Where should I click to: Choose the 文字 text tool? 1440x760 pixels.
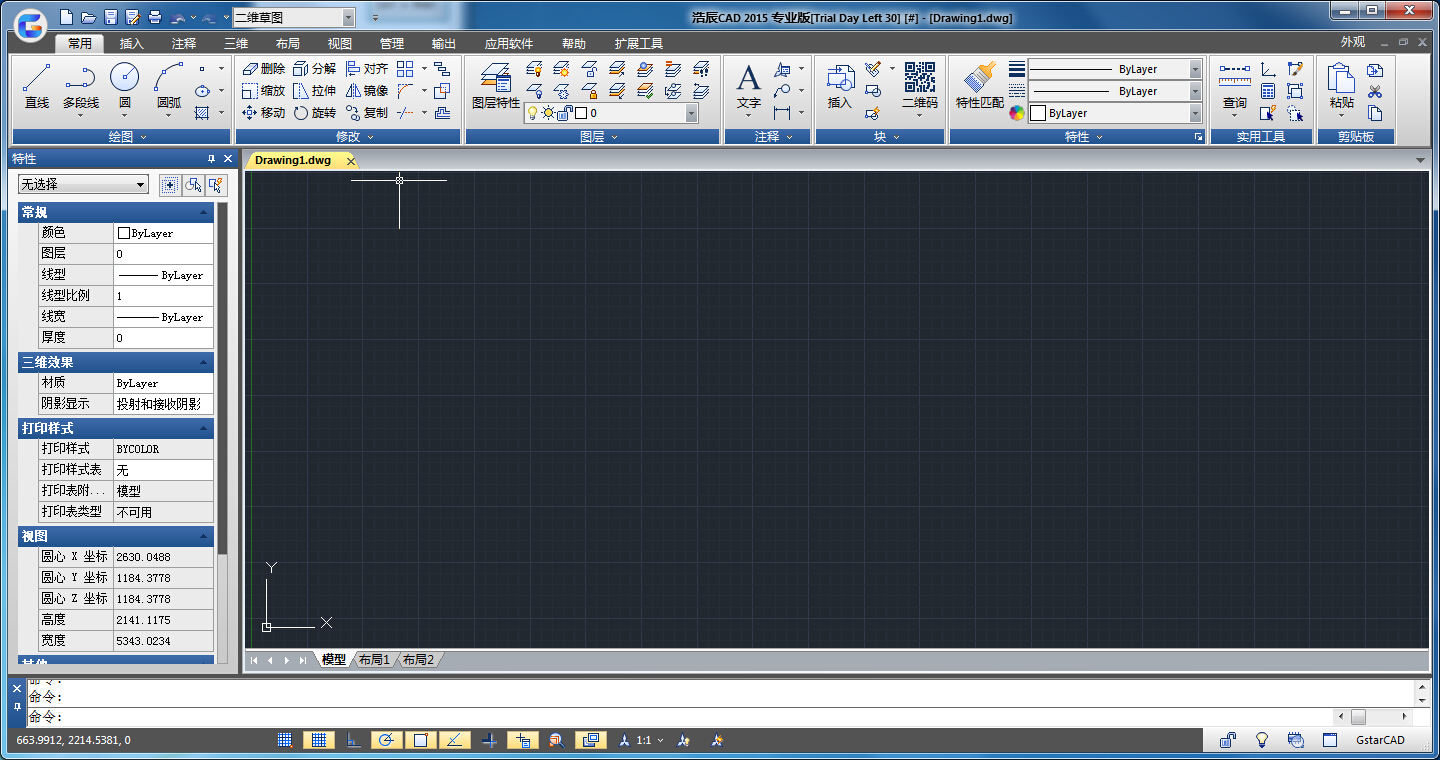tap(748, 85)
